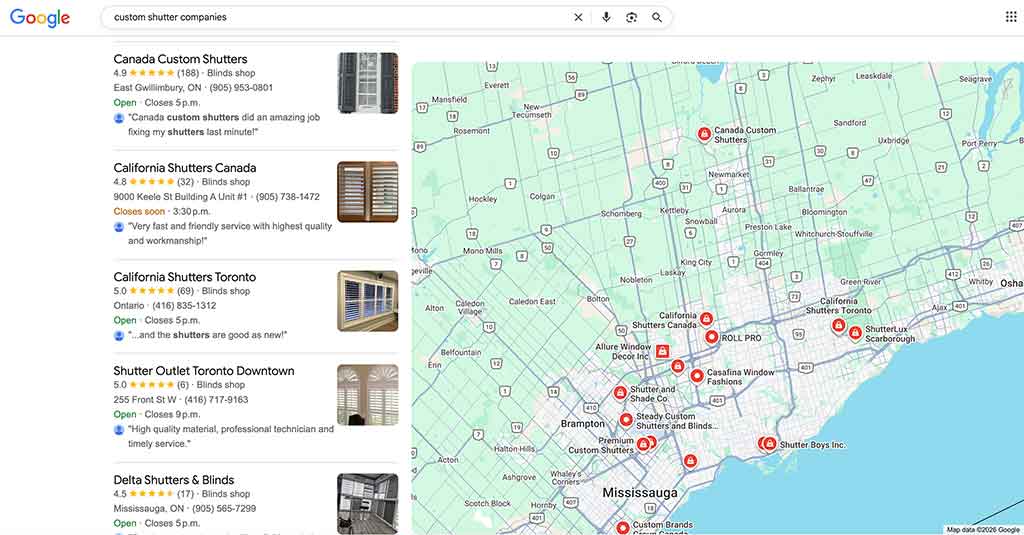View Shutter Outlet Toronto Downtown photo thumbnail
Image resolution: width=1024 pixels, height=535 pixels.
click(x=368, y=395)
